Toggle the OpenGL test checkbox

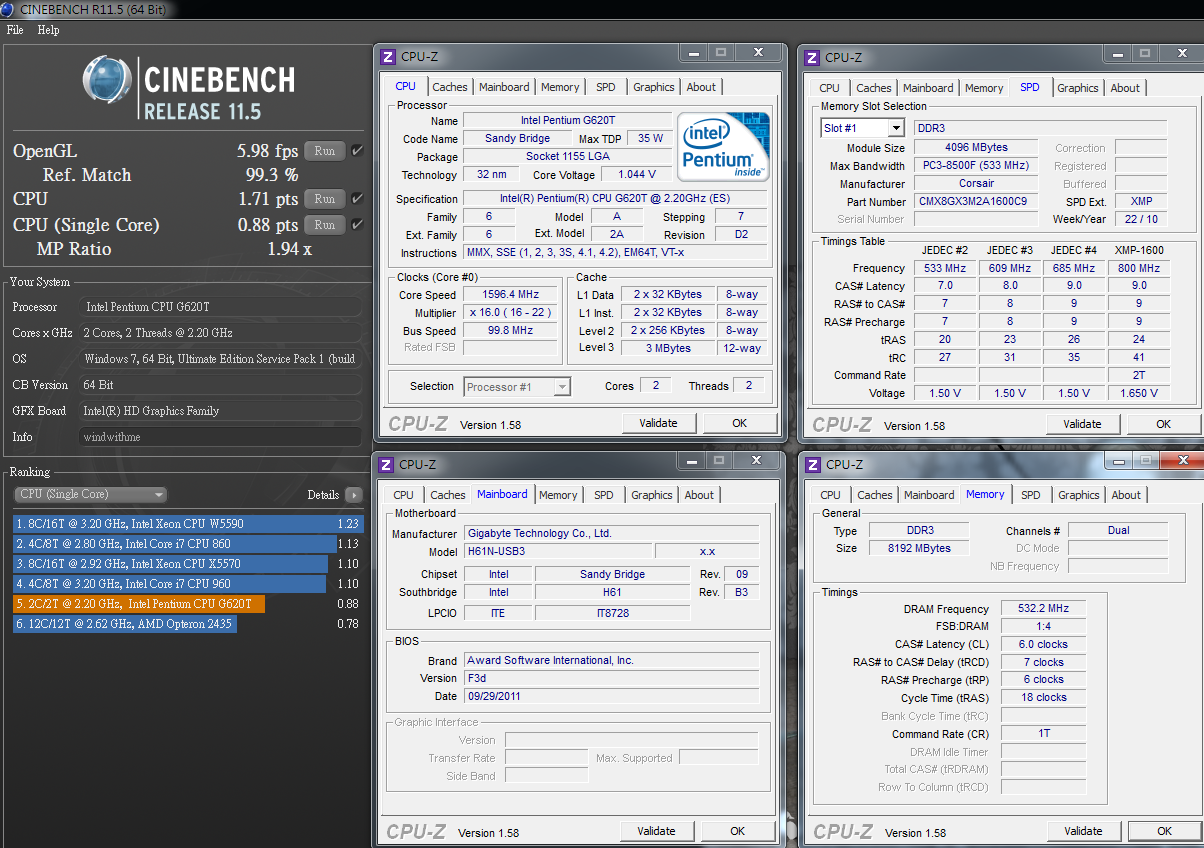(x=357, y=151)
